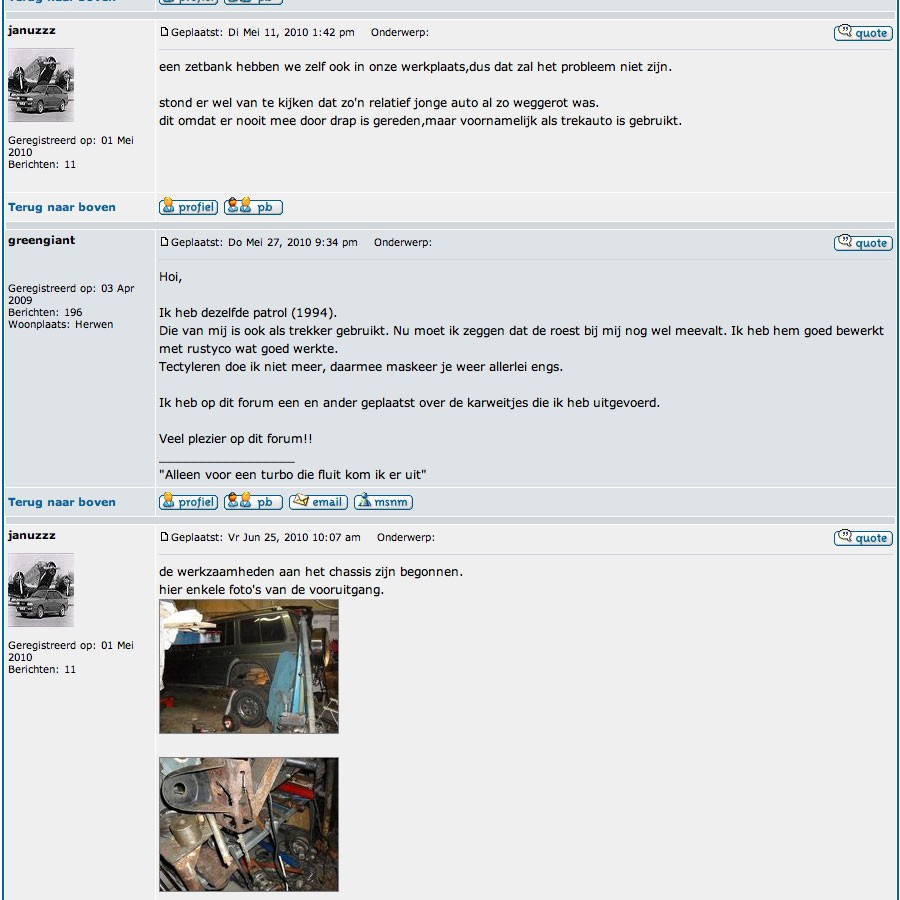Email greengiant via email button
Viewport: 900px width, 900px height.
[x=319, y=502]
